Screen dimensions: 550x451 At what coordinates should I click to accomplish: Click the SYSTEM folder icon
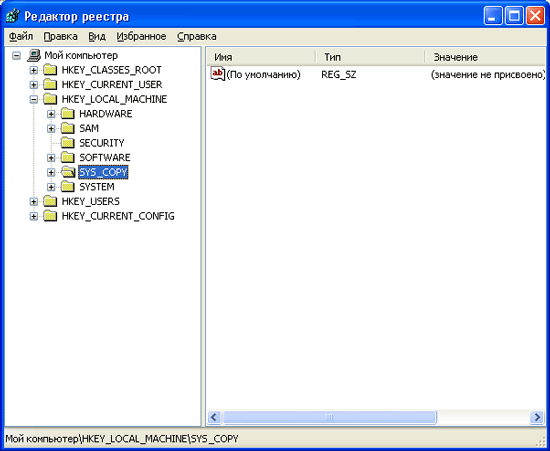[x=68, y=187]
